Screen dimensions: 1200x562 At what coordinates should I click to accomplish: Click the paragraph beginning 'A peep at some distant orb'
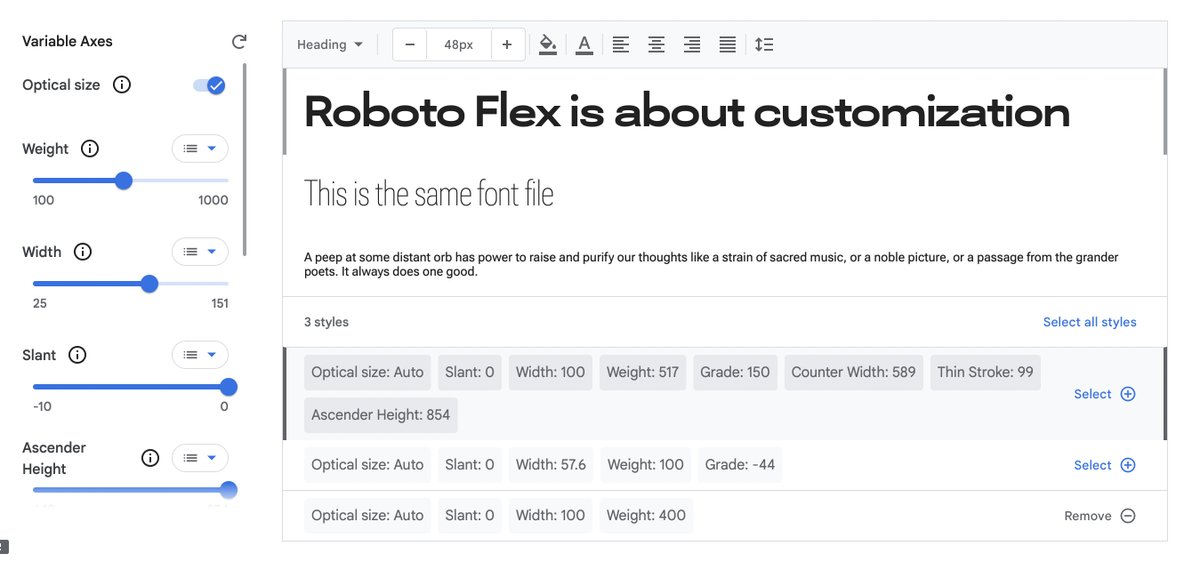click(x=711, y=264)
